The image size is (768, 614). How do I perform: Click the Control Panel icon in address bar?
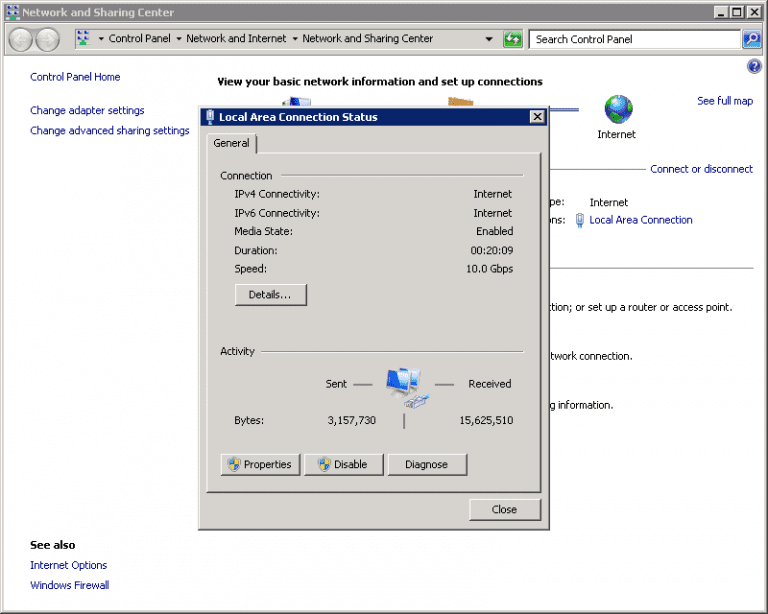pyautogui.click(x=83, y=39)
